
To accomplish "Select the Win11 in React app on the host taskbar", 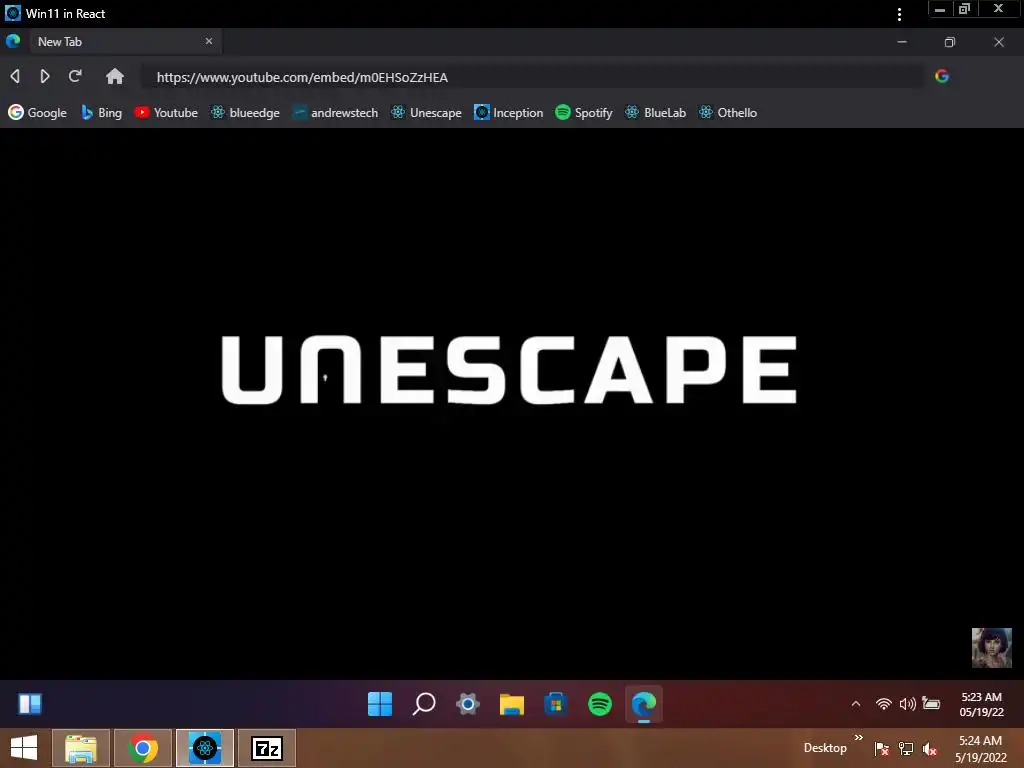I will pyautogui.click(x=204, y=748).
